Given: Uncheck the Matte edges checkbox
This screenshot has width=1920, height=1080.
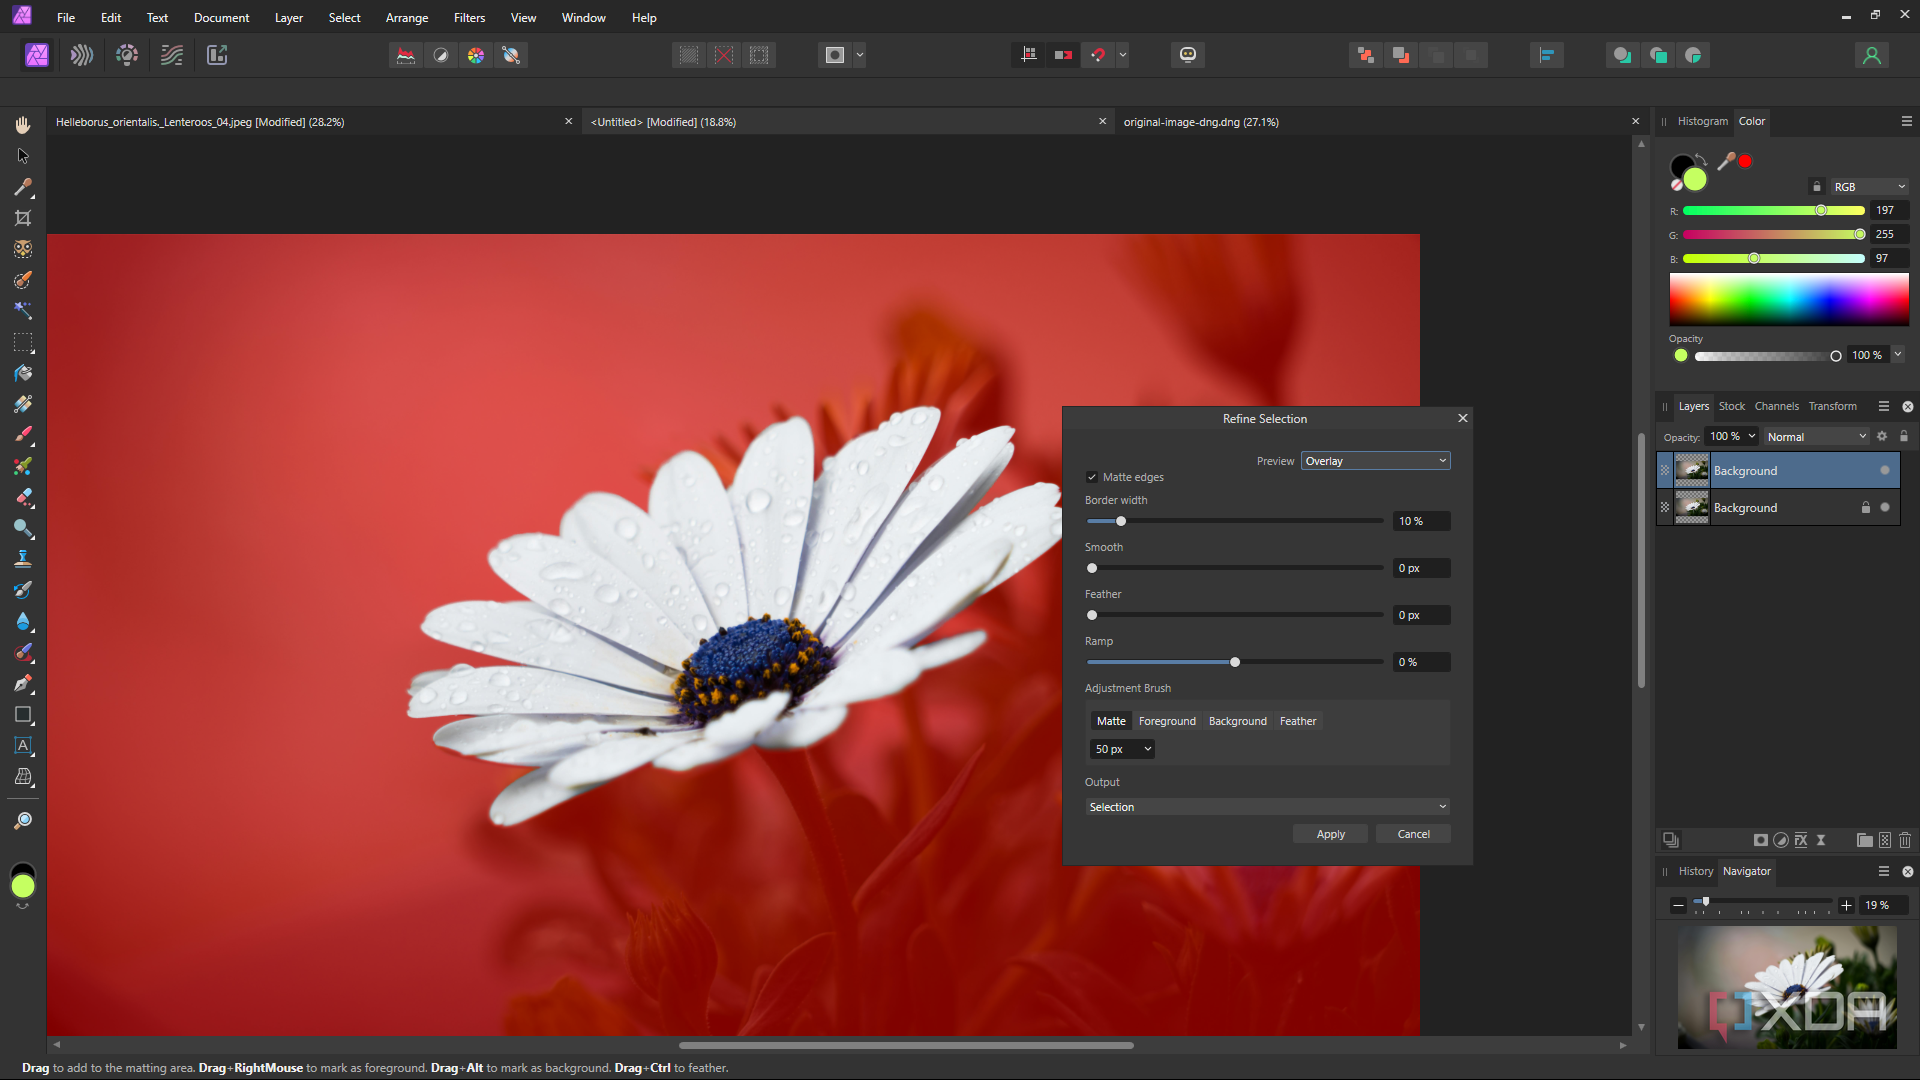Looking at the screenshot, I should click(1092, 477).
